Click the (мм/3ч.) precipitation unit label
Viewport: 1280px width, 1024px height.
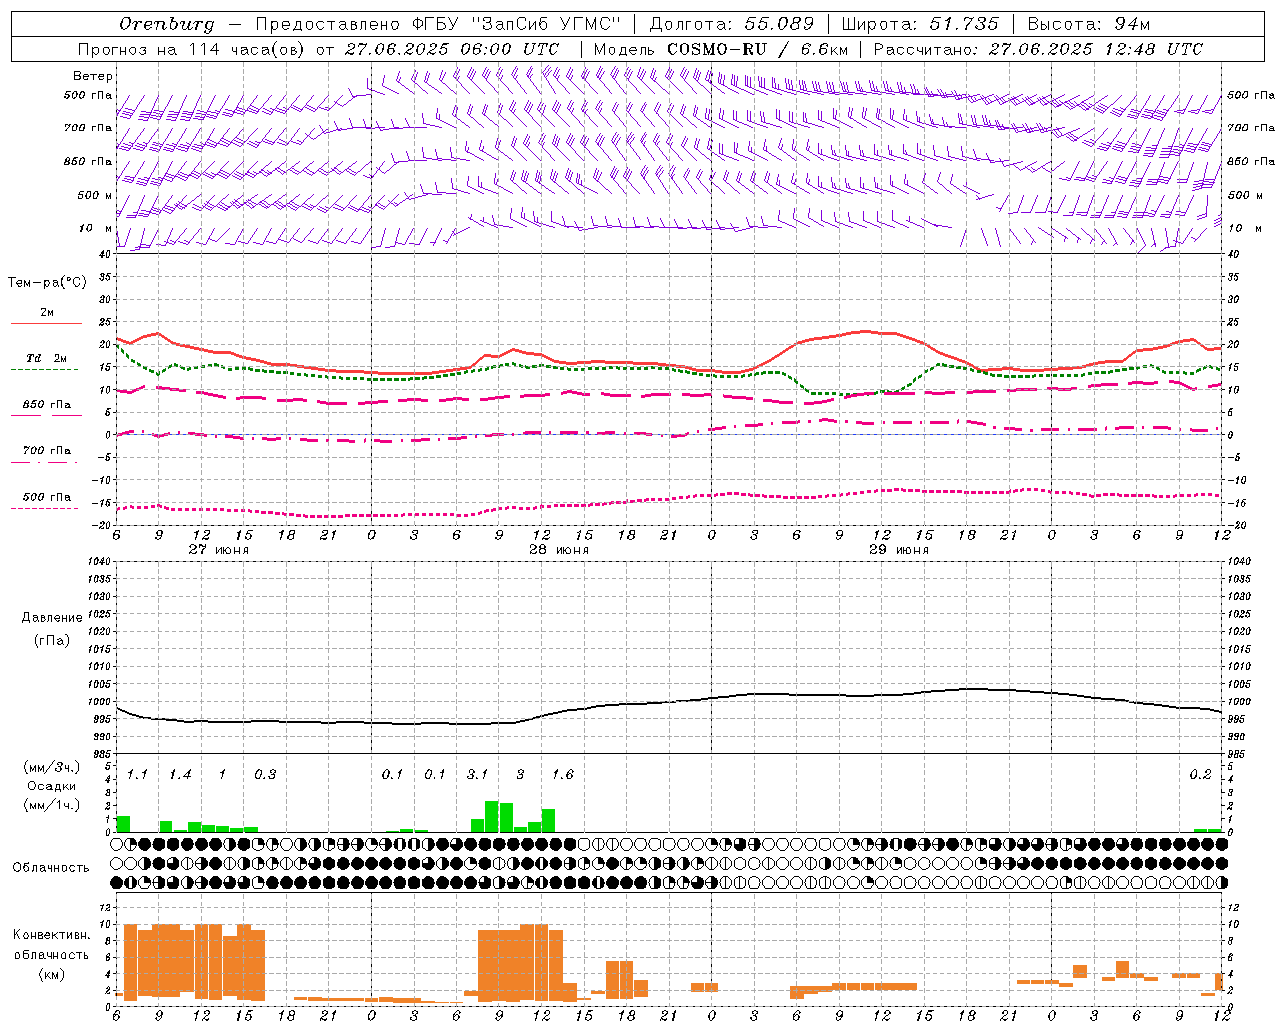50,768
